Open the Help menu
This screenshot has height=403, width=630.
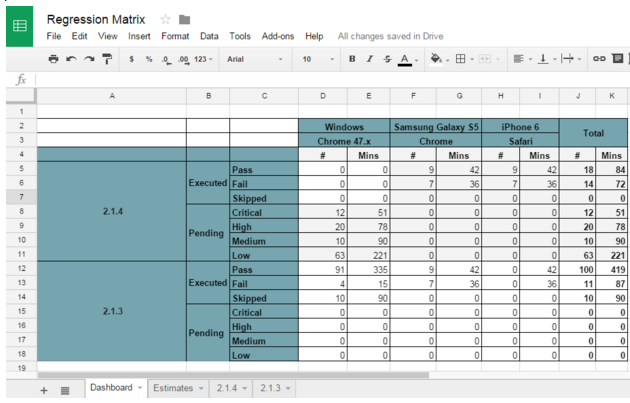314,36
